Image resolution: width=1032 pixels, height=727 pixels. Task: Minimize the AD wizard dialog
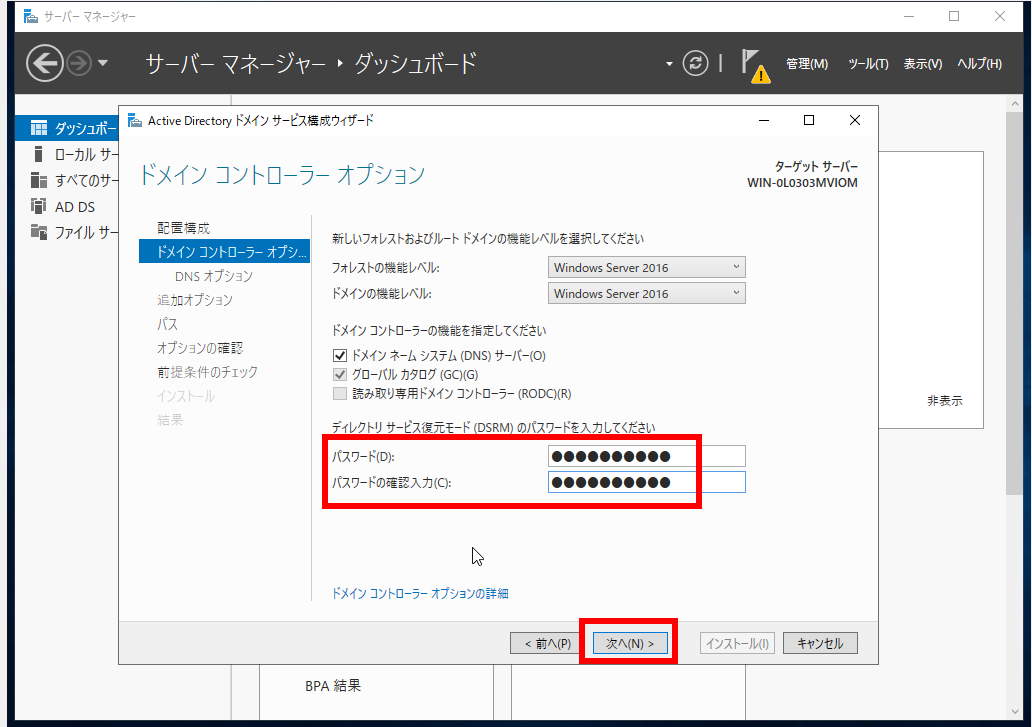click(x=763, y=120)
